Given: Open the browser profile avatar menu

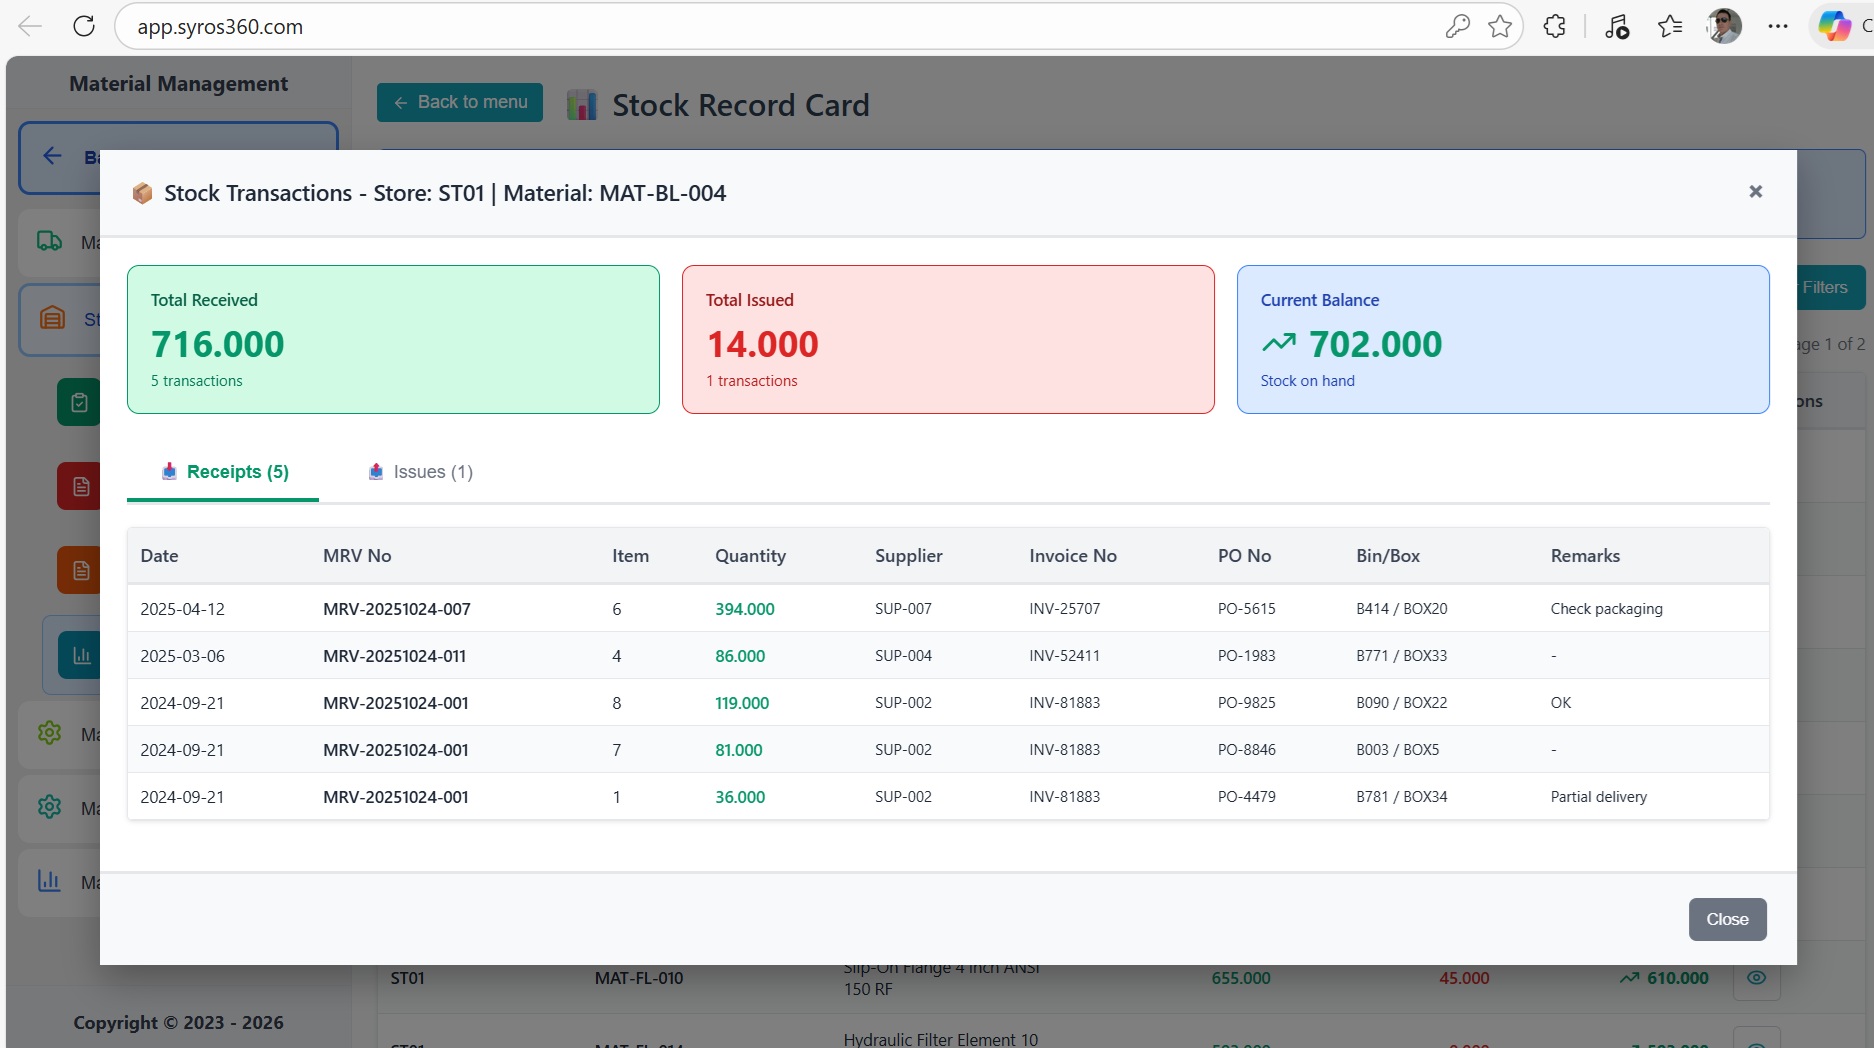Looking at the screenshot, I should pyautogui.click(x=1724, y=26).
